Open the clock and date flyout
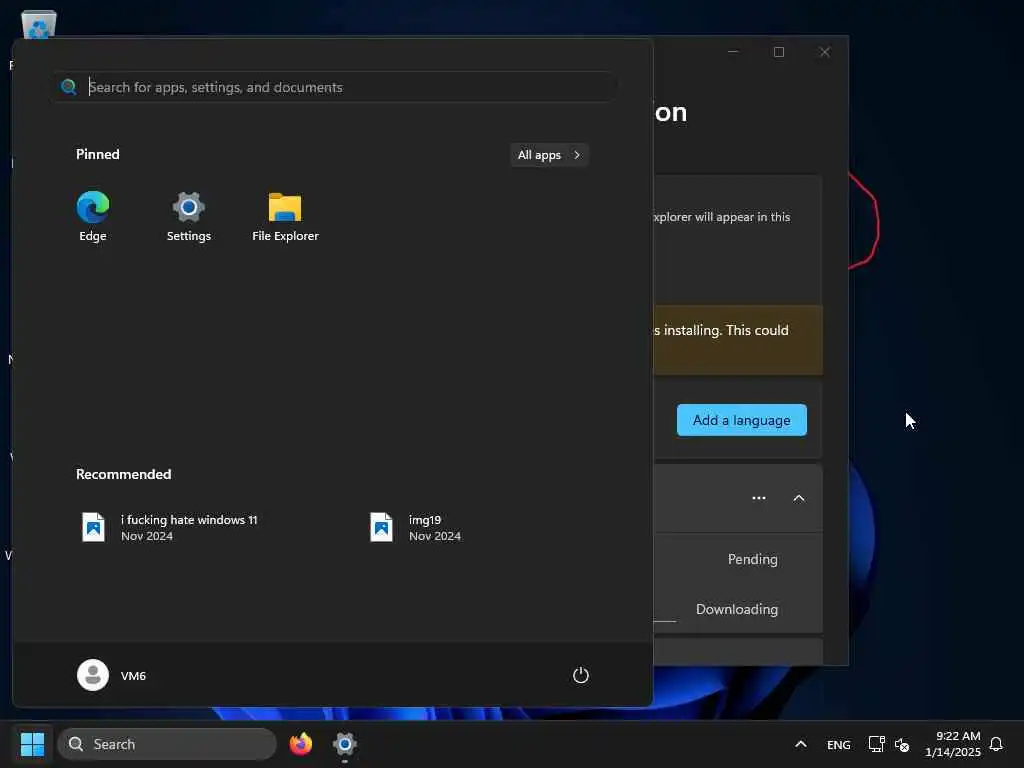The image size is (1024, 768). click(x=953, y=744)
